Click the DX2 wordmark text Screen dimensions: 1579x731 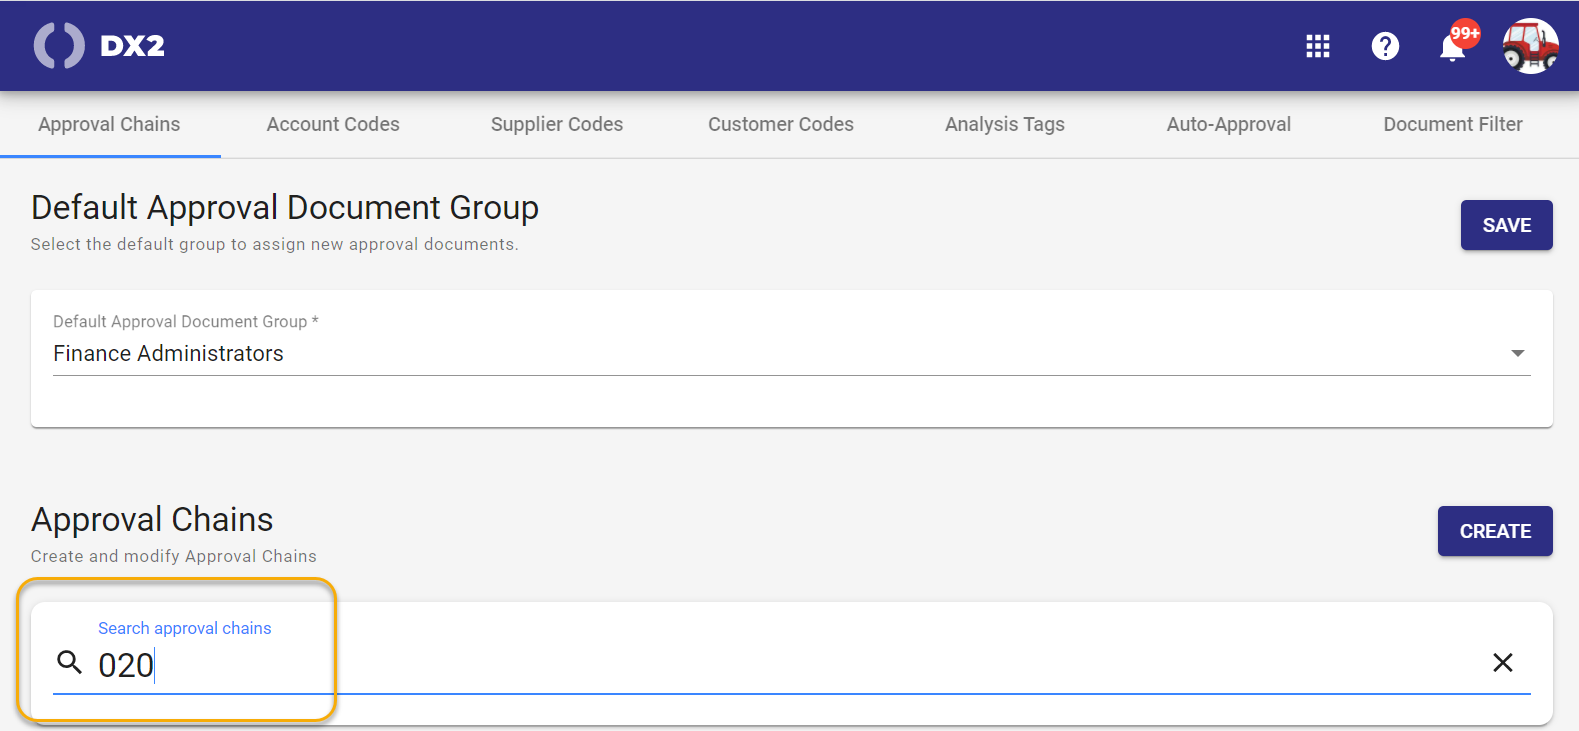pos(132,46)
